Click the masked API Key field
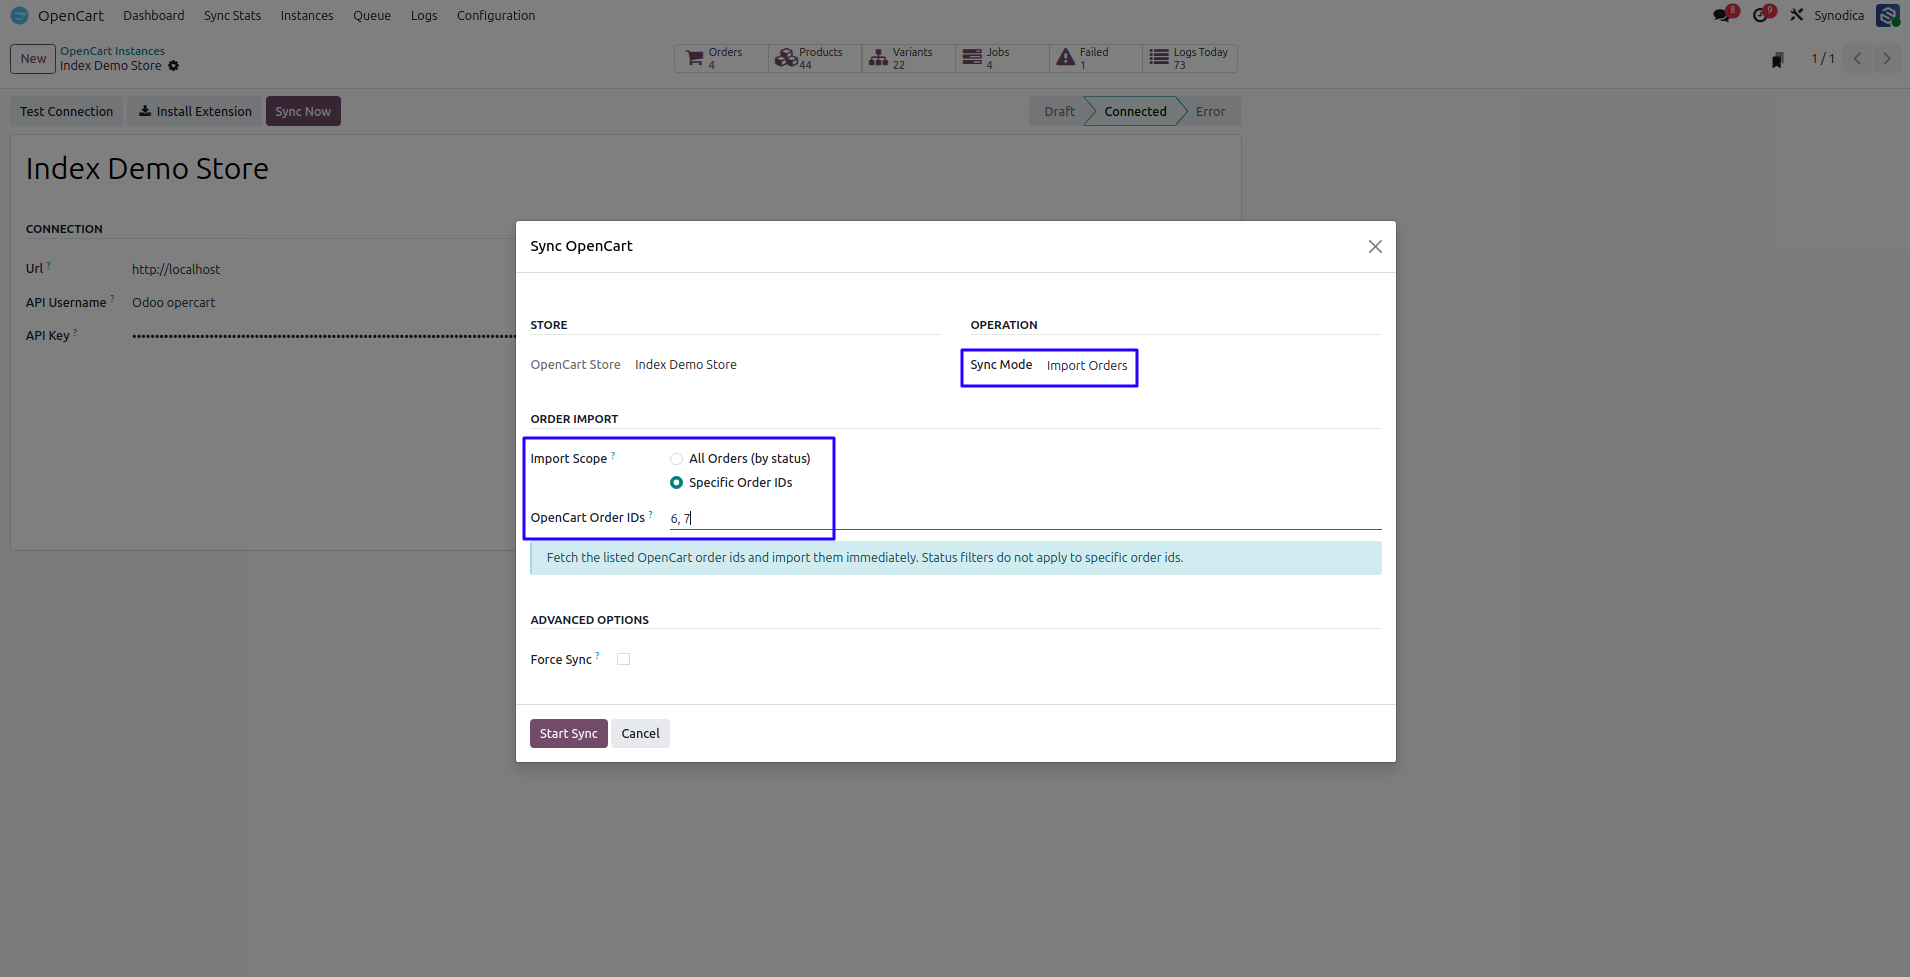The width and height of the screenshot is (1910, 977). pos(323,336)
